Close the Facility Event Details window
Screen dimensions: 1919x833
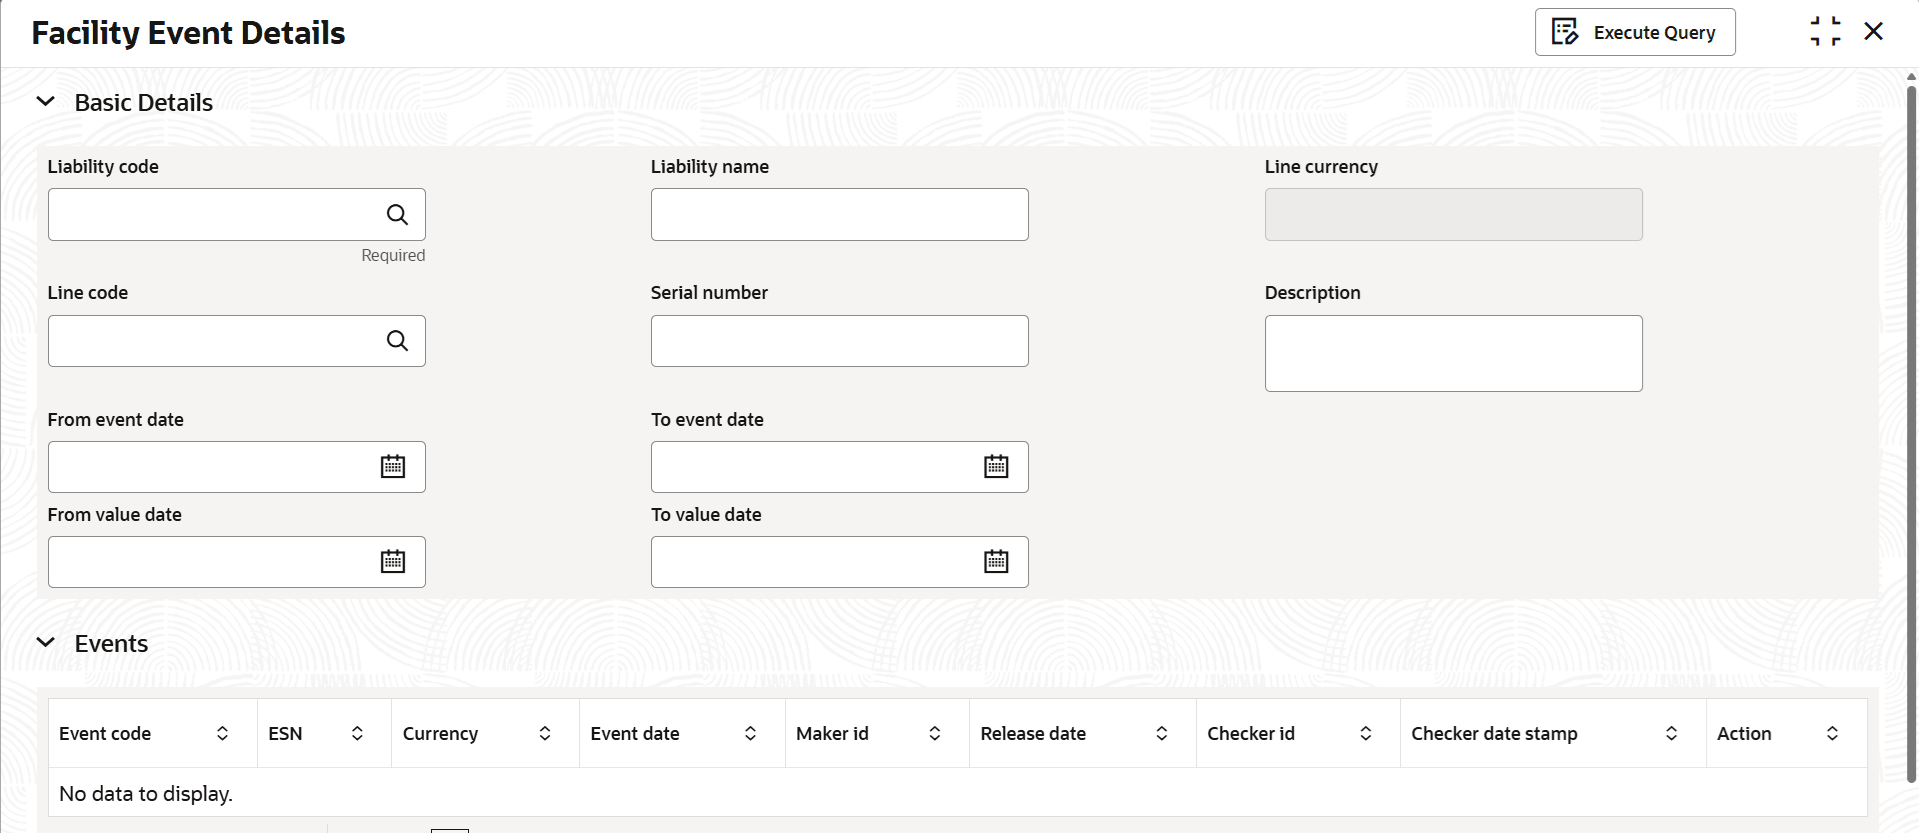pyautogui.click(x=1874, y=32)
